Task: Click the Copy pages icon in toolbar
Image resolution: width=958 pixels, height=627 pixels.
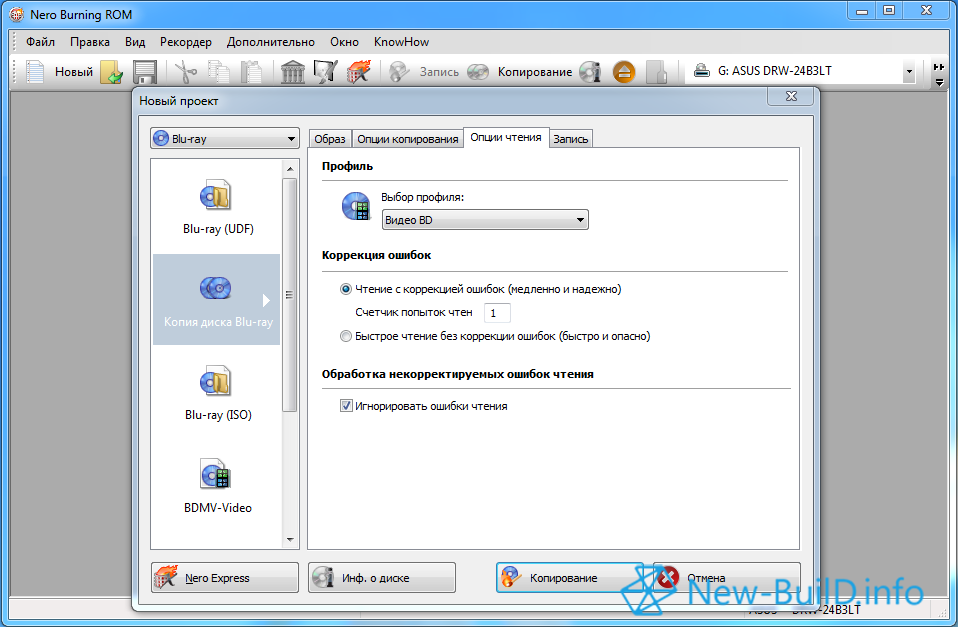Action: click(x=218, y=72)
